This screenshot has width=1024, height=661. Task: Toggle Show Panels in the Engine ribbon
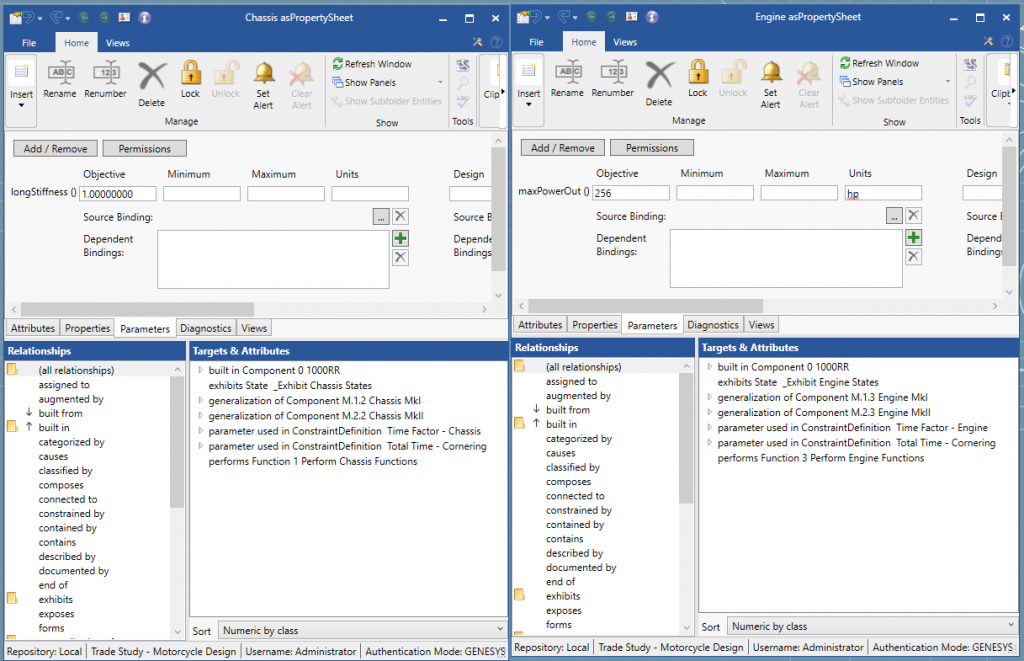873,80
